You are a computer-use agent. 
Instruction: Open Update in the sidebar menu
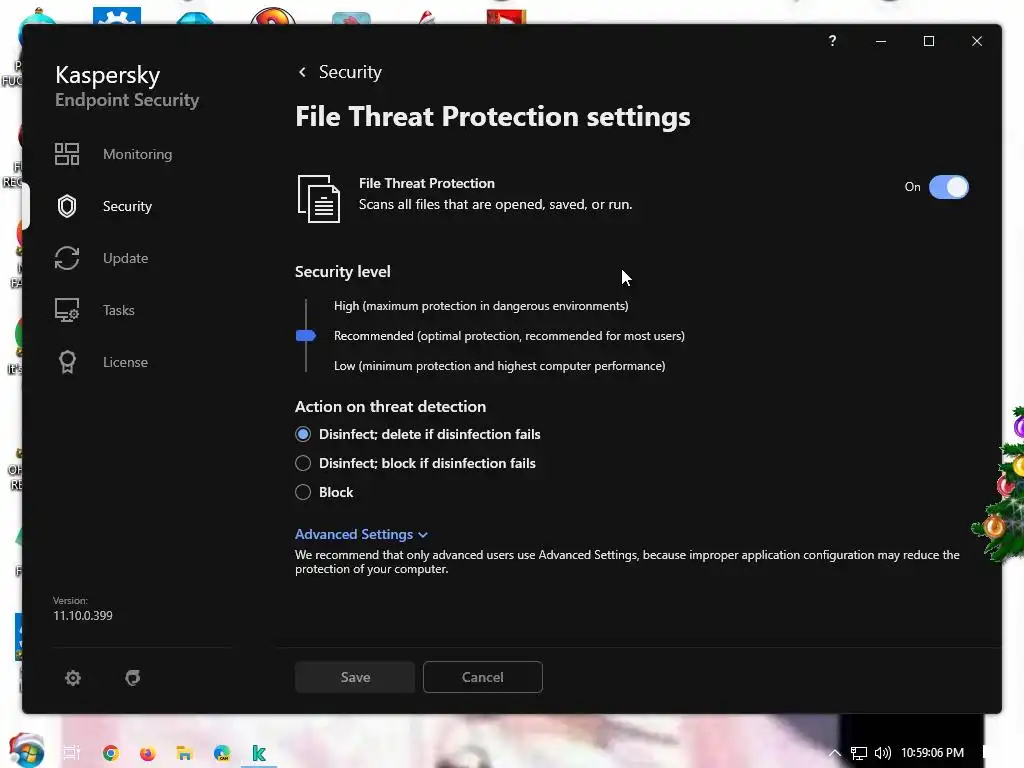pos(125,258)
